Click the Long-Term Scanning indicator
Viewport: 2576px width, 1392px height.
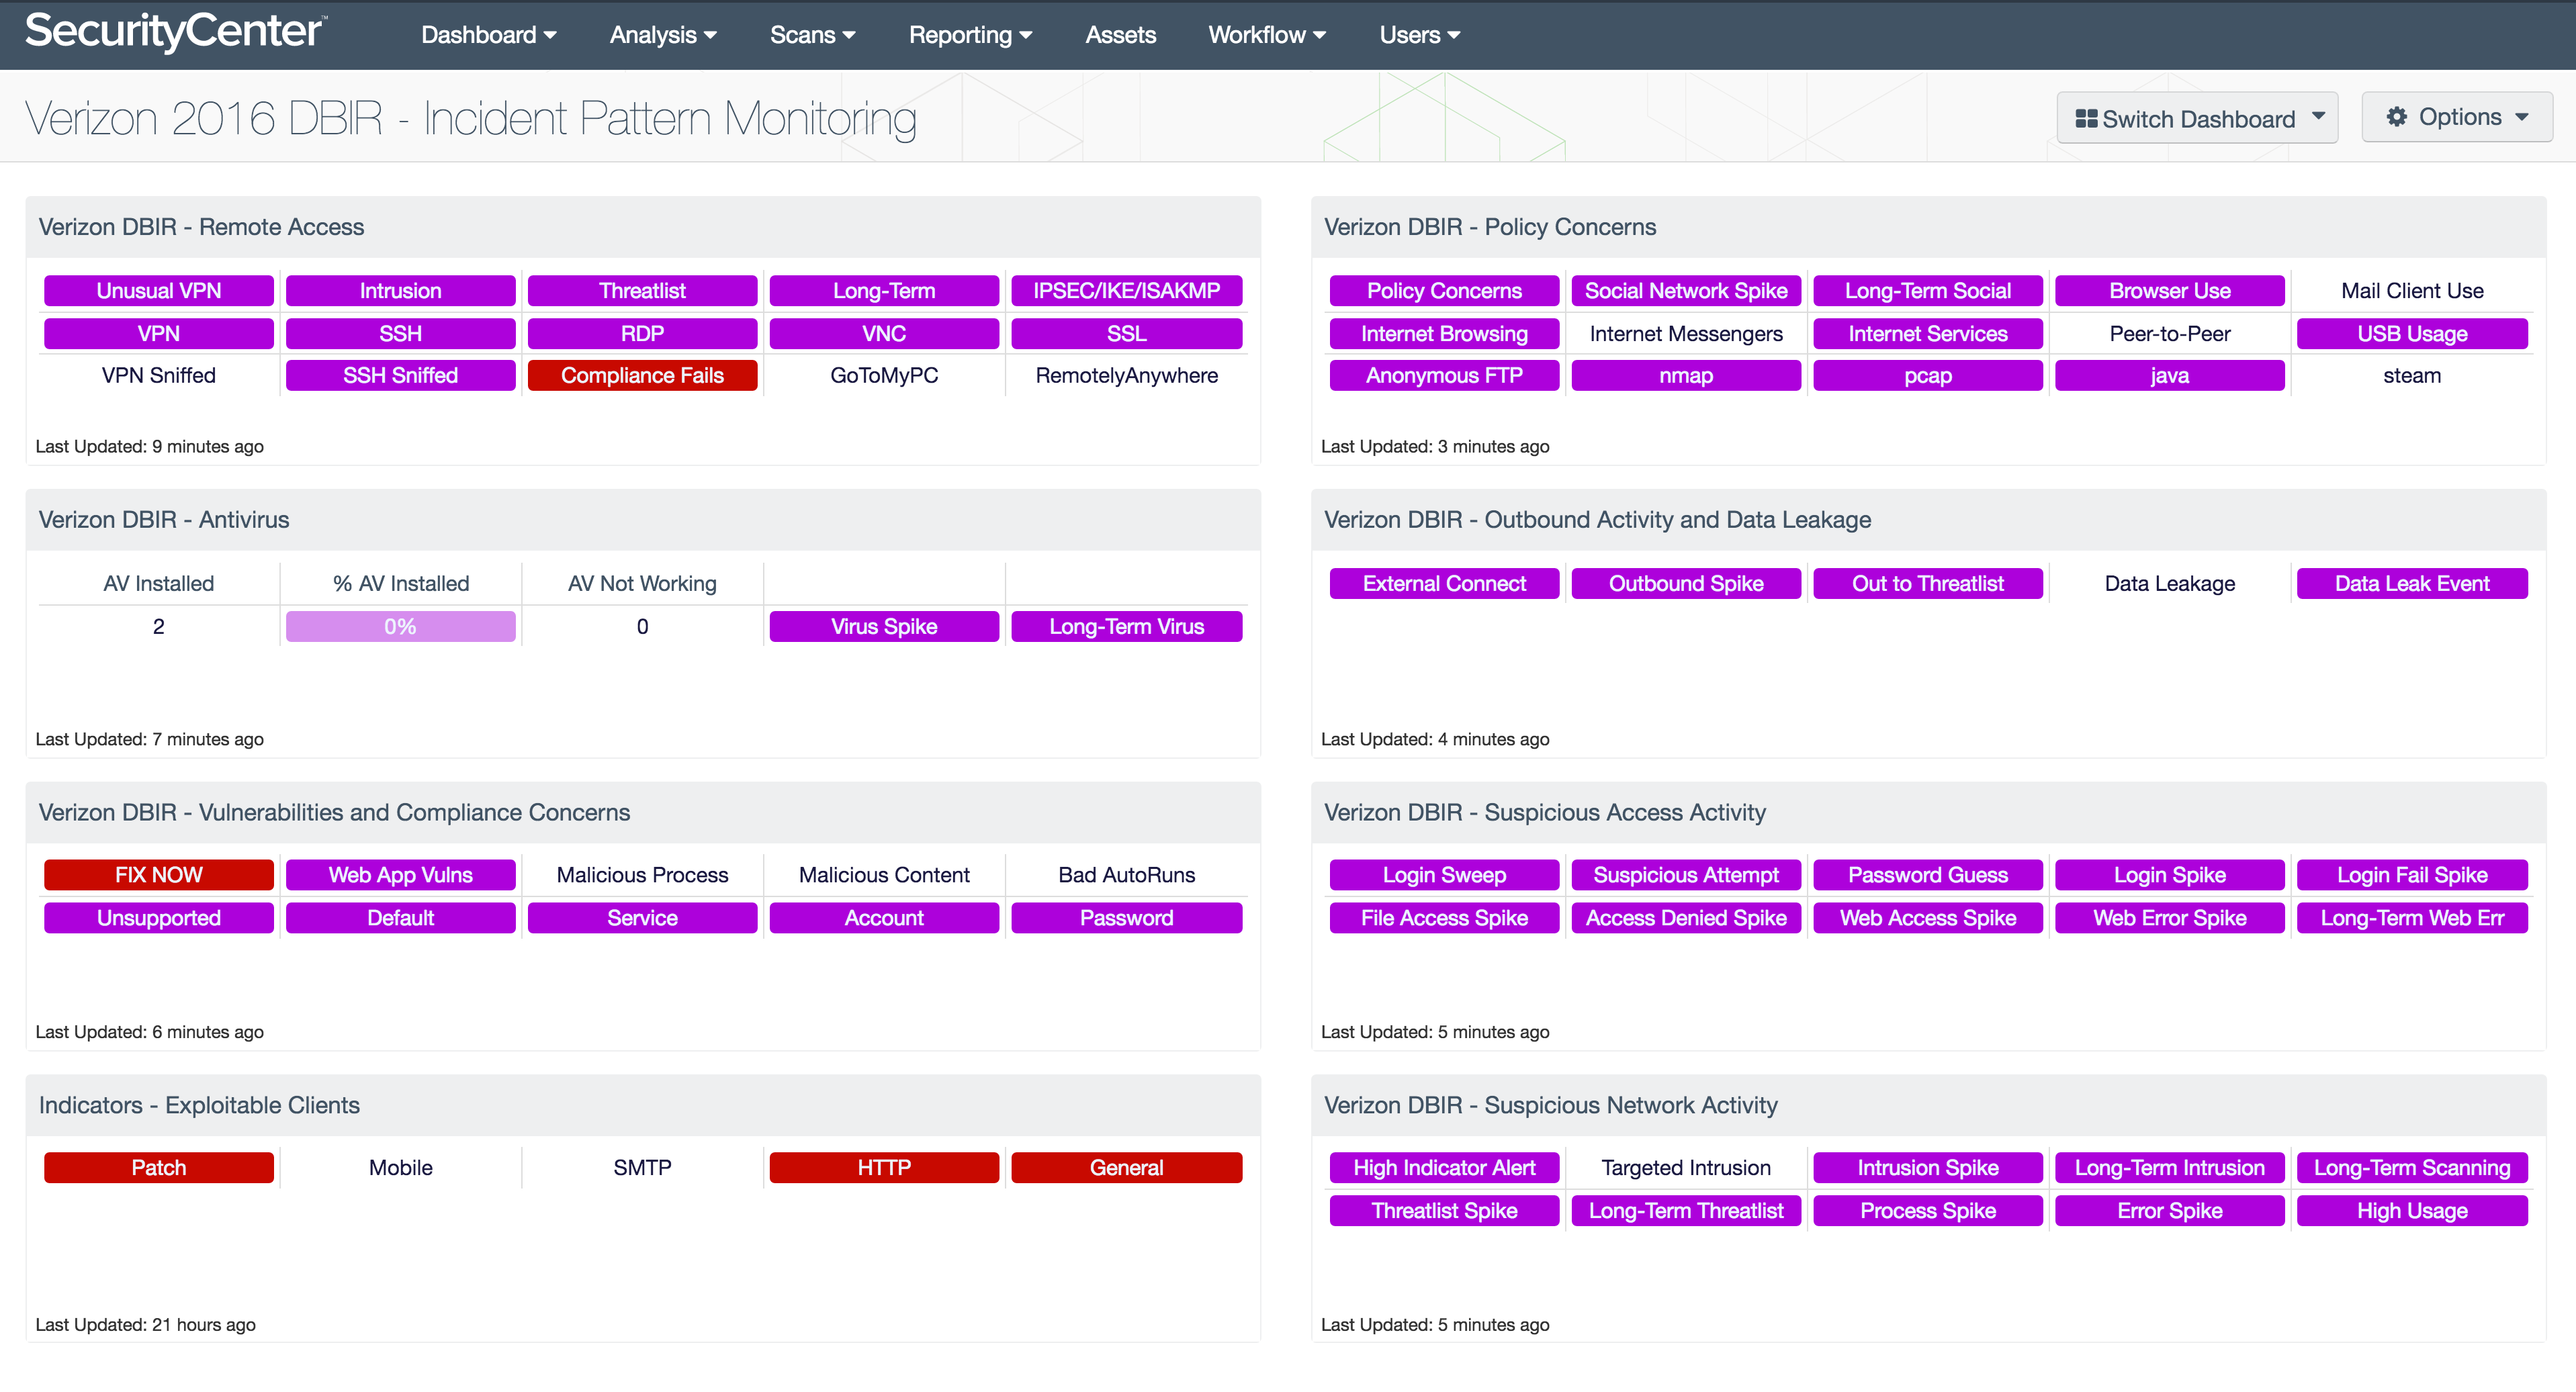tap(2413, 1168)
